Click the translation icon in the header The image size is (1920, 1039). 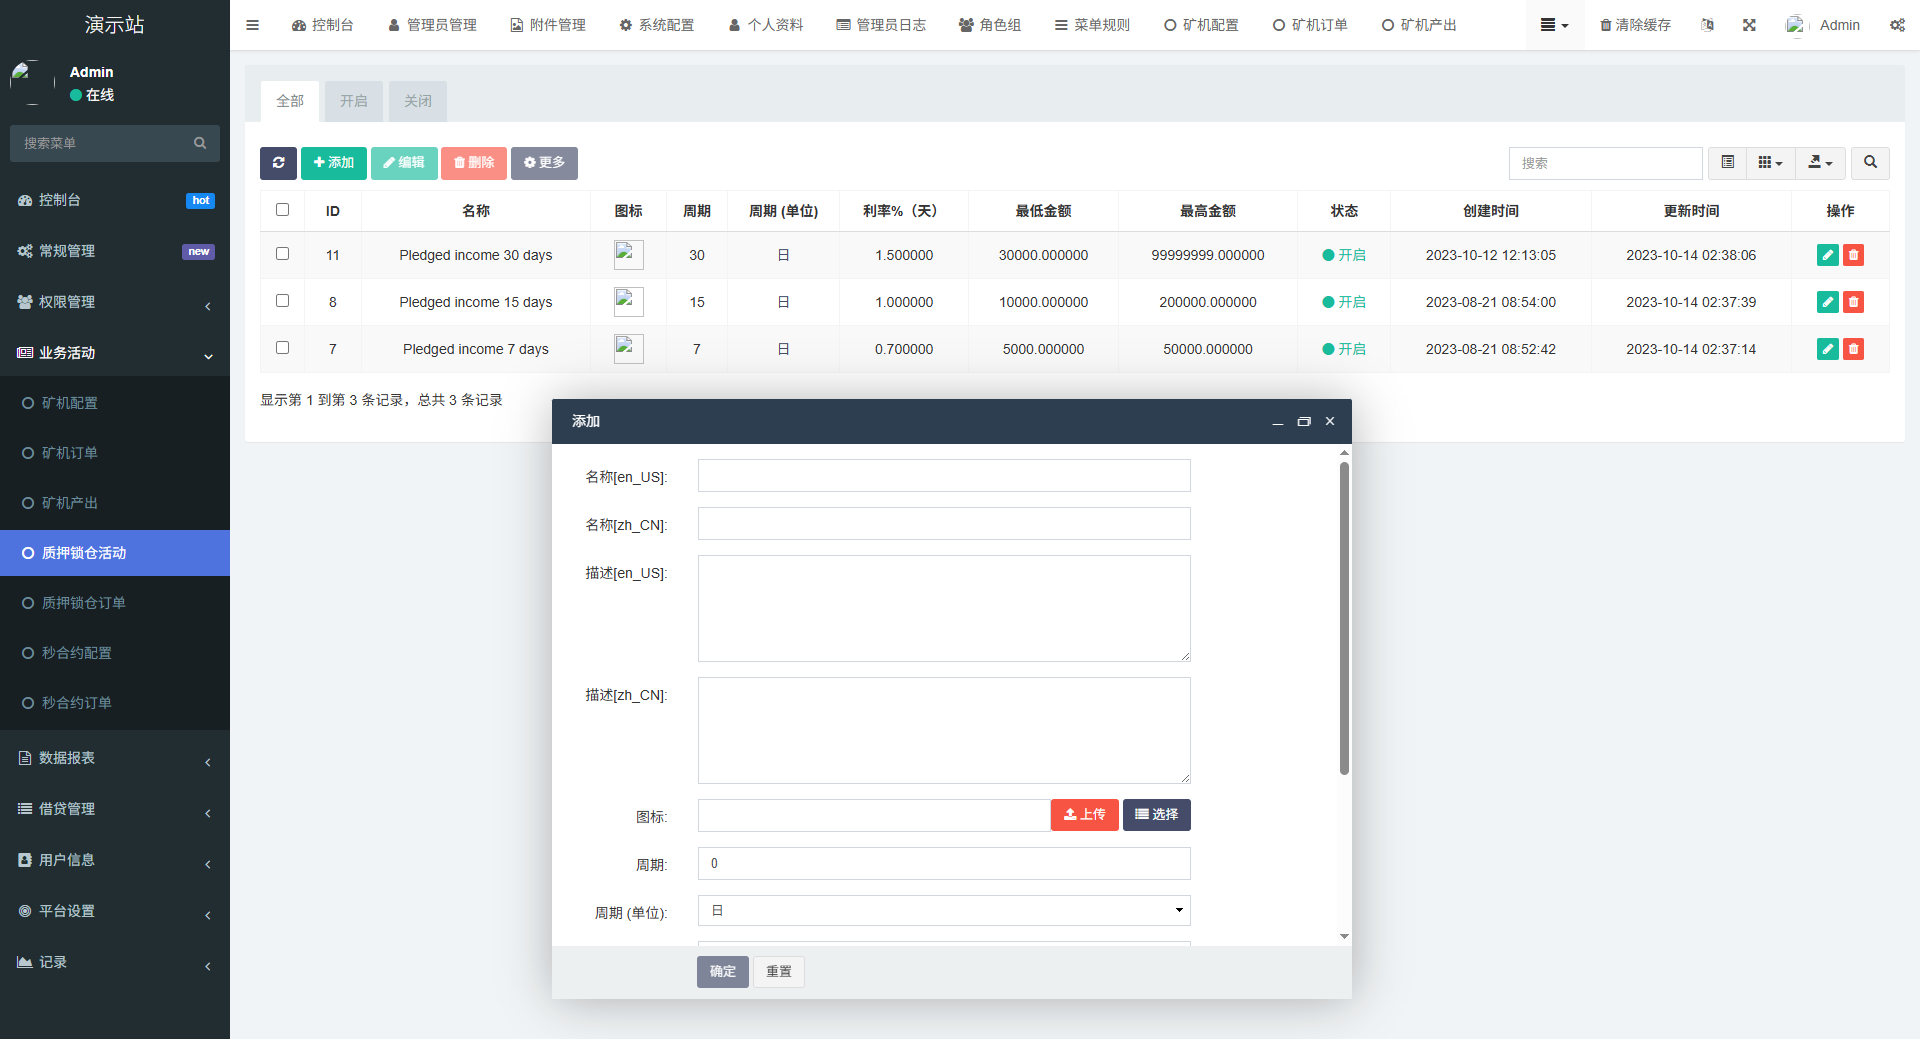(x=1707, y=25)
